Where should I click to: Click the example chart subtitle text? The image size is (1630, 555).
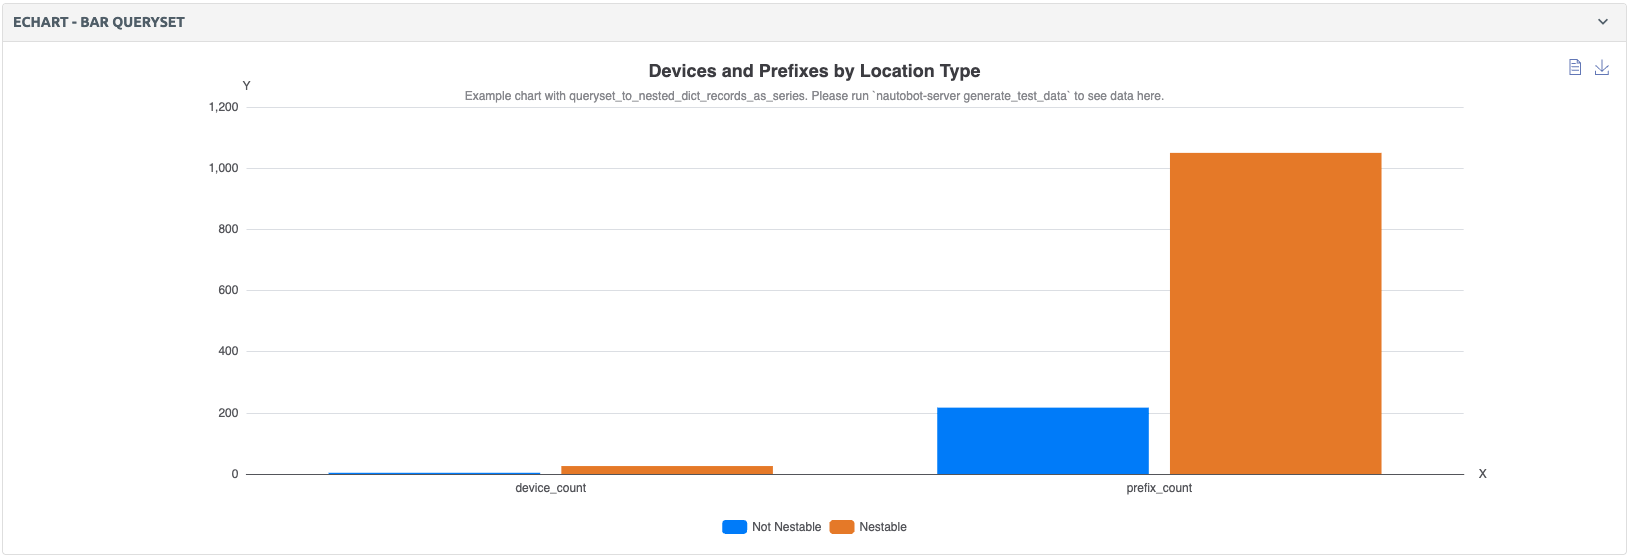pyautogui.click(x=814, y=96)
